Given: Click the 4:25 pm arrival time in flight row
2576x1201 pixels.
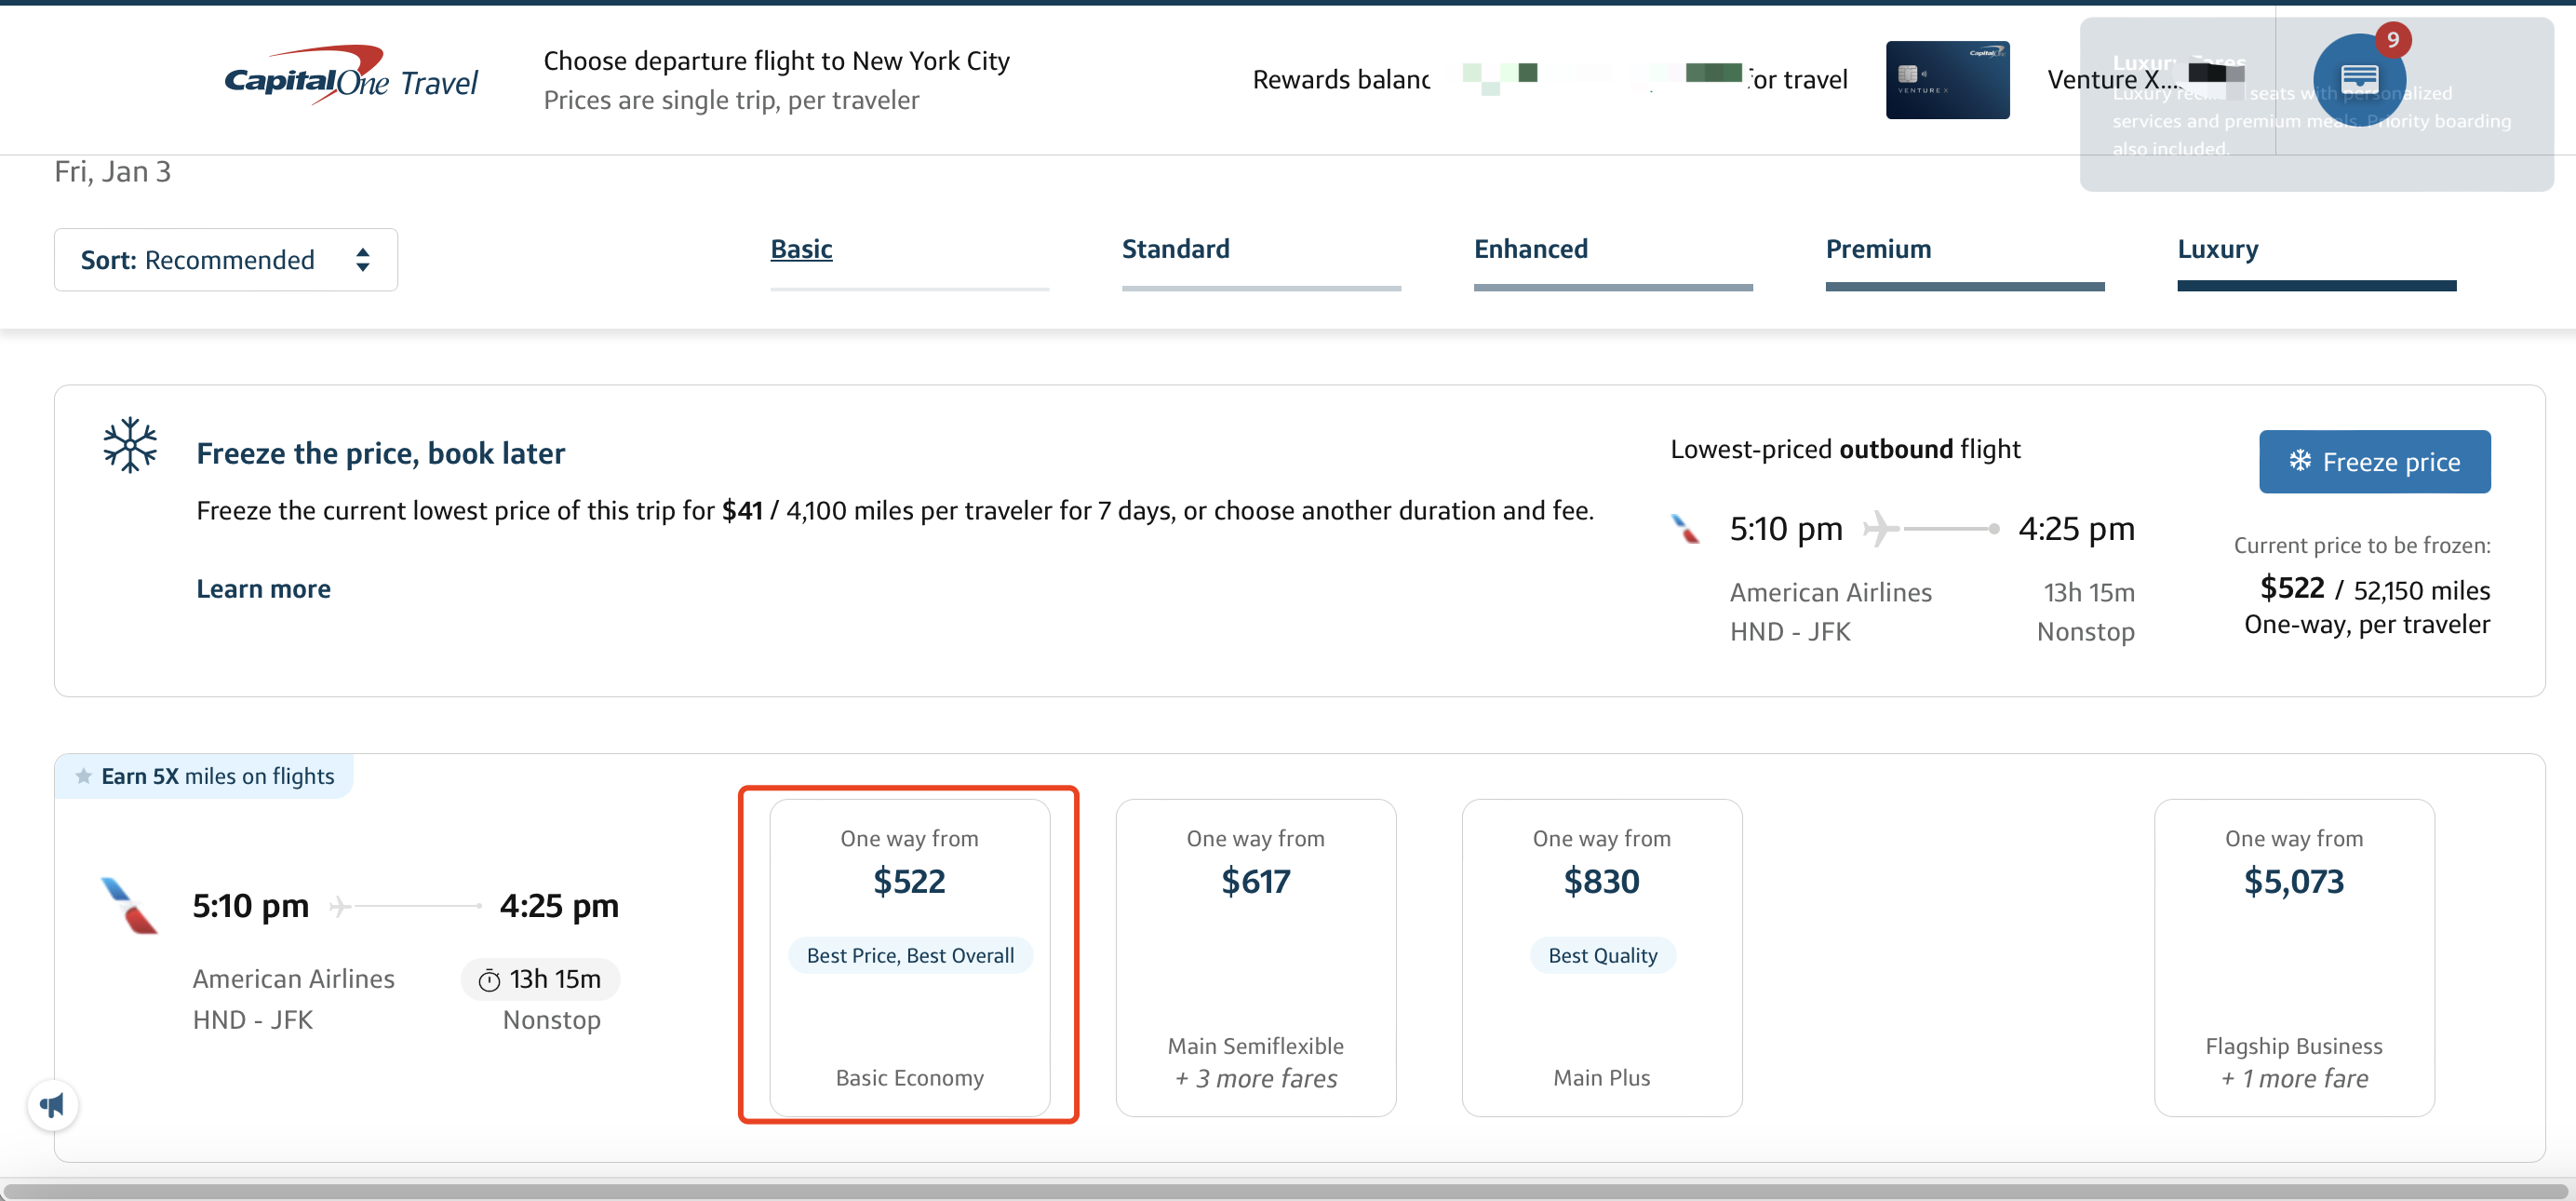Looking at the screenshot, I should pyautogui.click(x=559, y=906).
